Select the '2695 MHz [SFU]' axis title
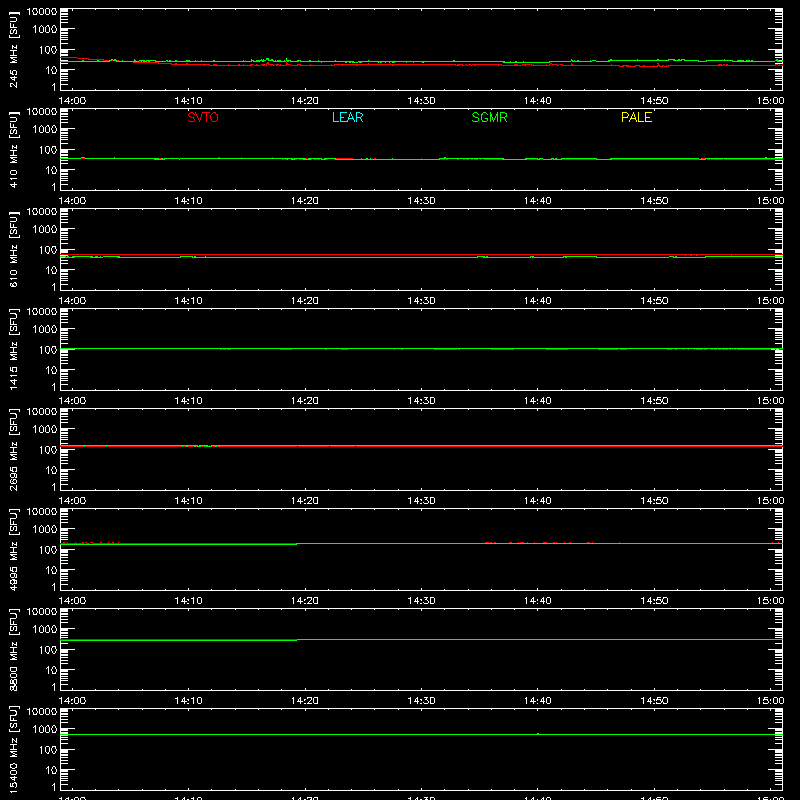The image size is (800, 800). (x=13, y=449)
